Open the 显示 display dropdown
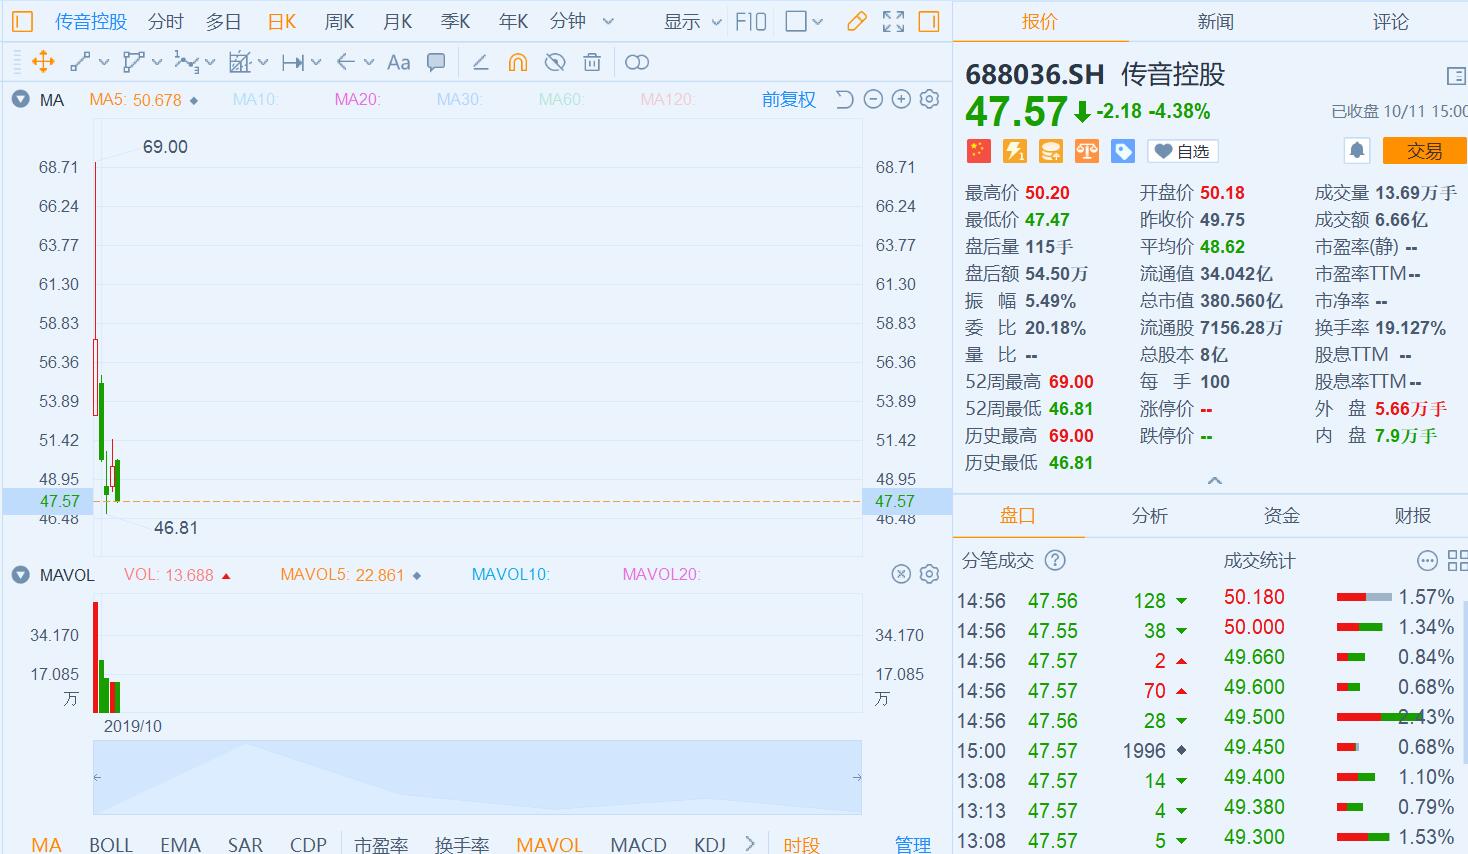This screenshot has width=1468, height=854. click(693, 21)
